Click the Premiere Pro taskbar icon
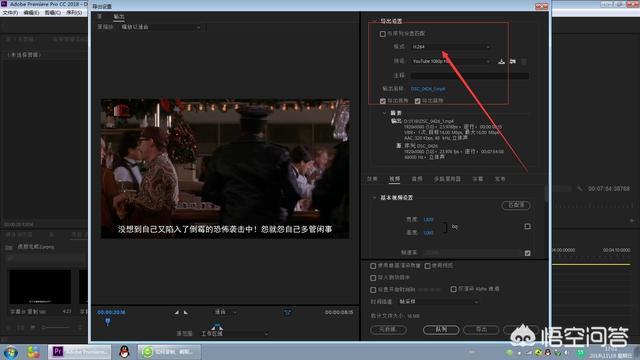This screenshot has width=640, height=360. coord(80,351)
